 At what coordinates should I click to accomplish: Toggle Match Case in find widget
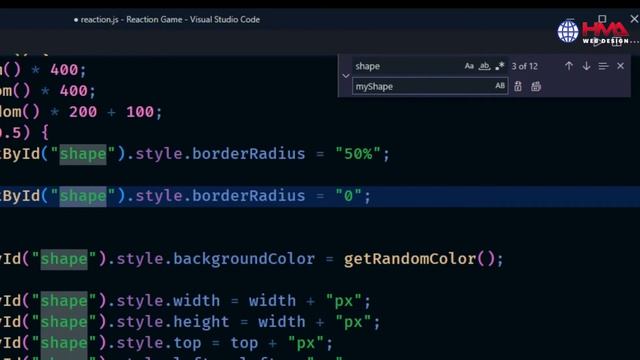tap(469, 66)
